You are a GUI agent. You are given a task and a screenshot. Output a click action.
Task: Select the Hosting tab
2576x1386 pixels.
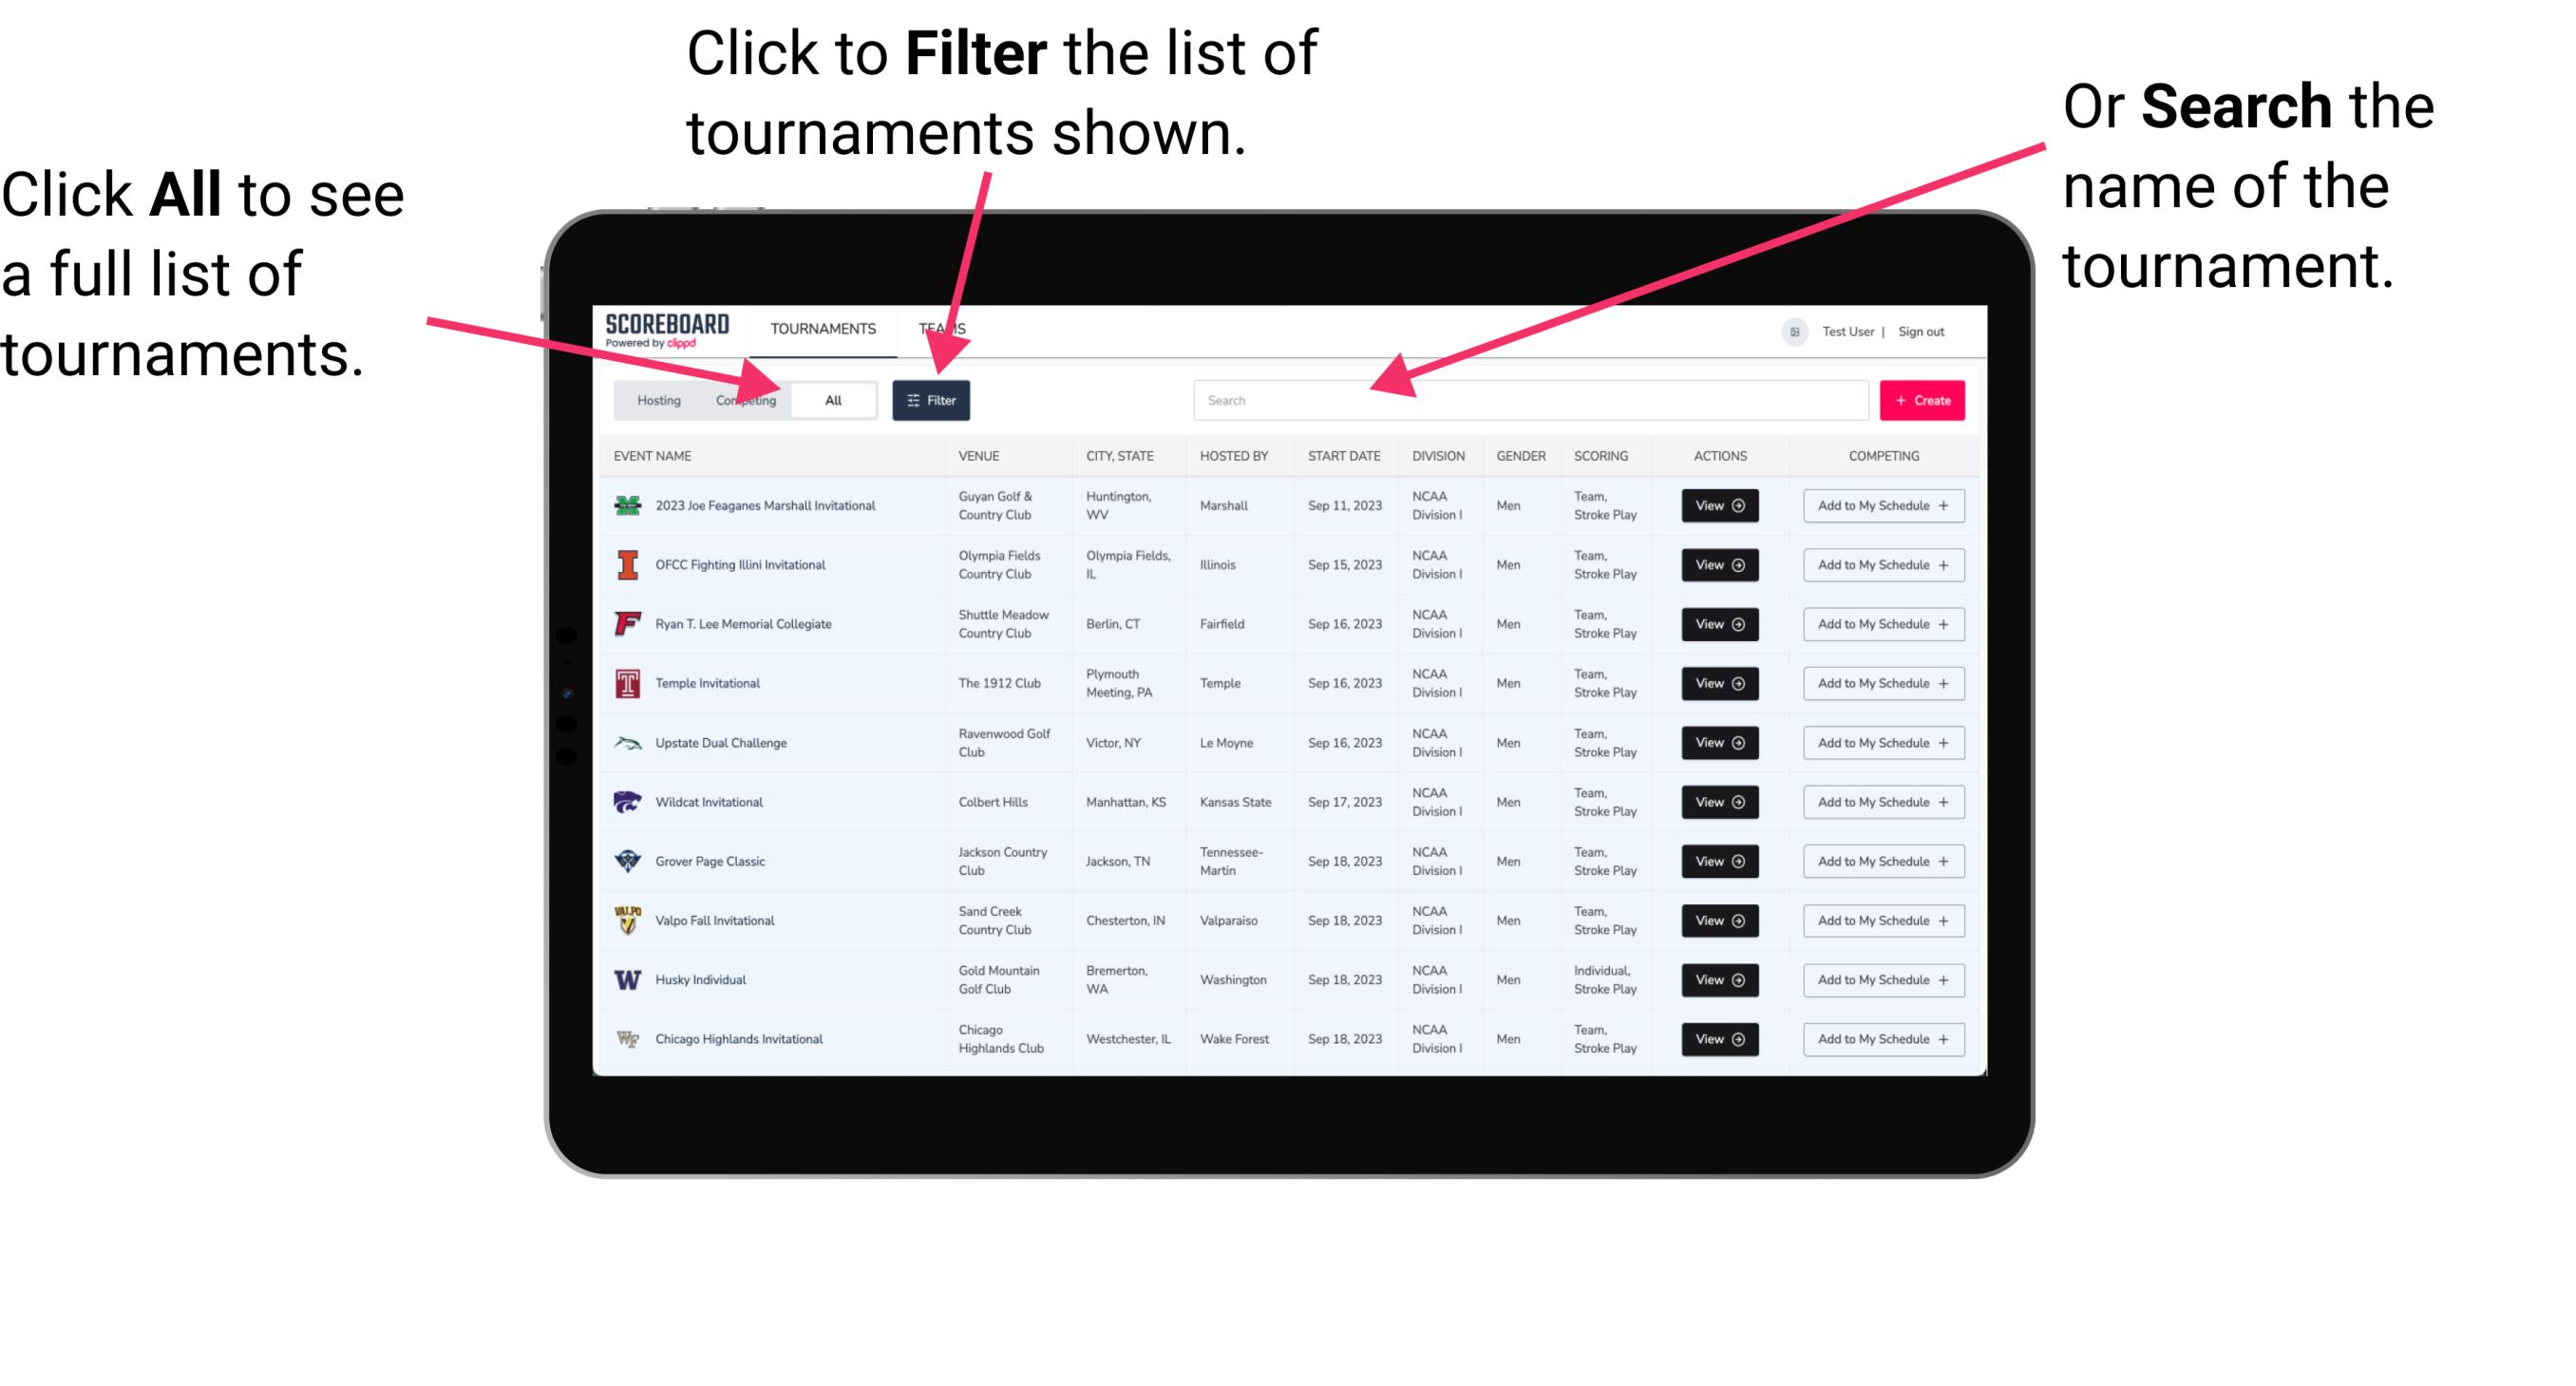click(653, 399)
